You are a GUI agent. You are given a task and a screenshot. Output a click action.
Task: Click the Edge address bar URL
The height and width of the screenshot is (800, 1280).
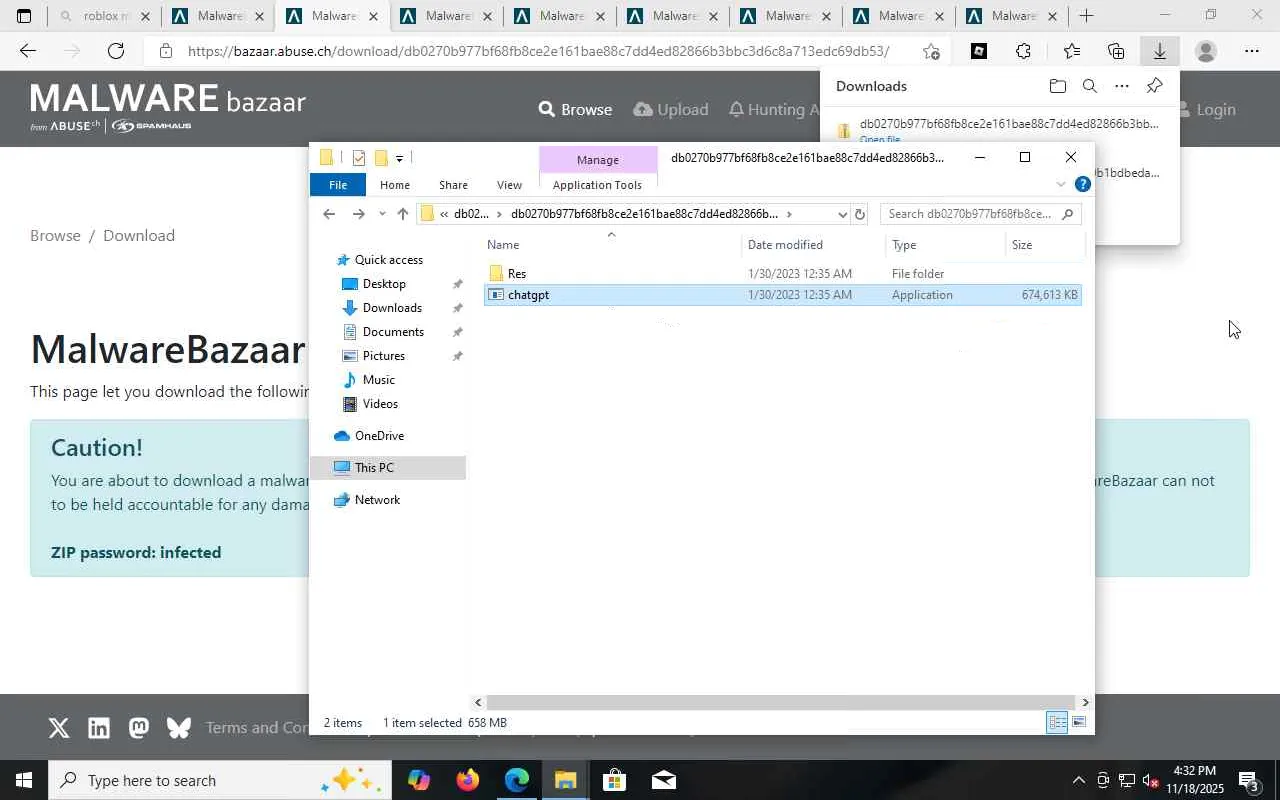pos(538,51)
